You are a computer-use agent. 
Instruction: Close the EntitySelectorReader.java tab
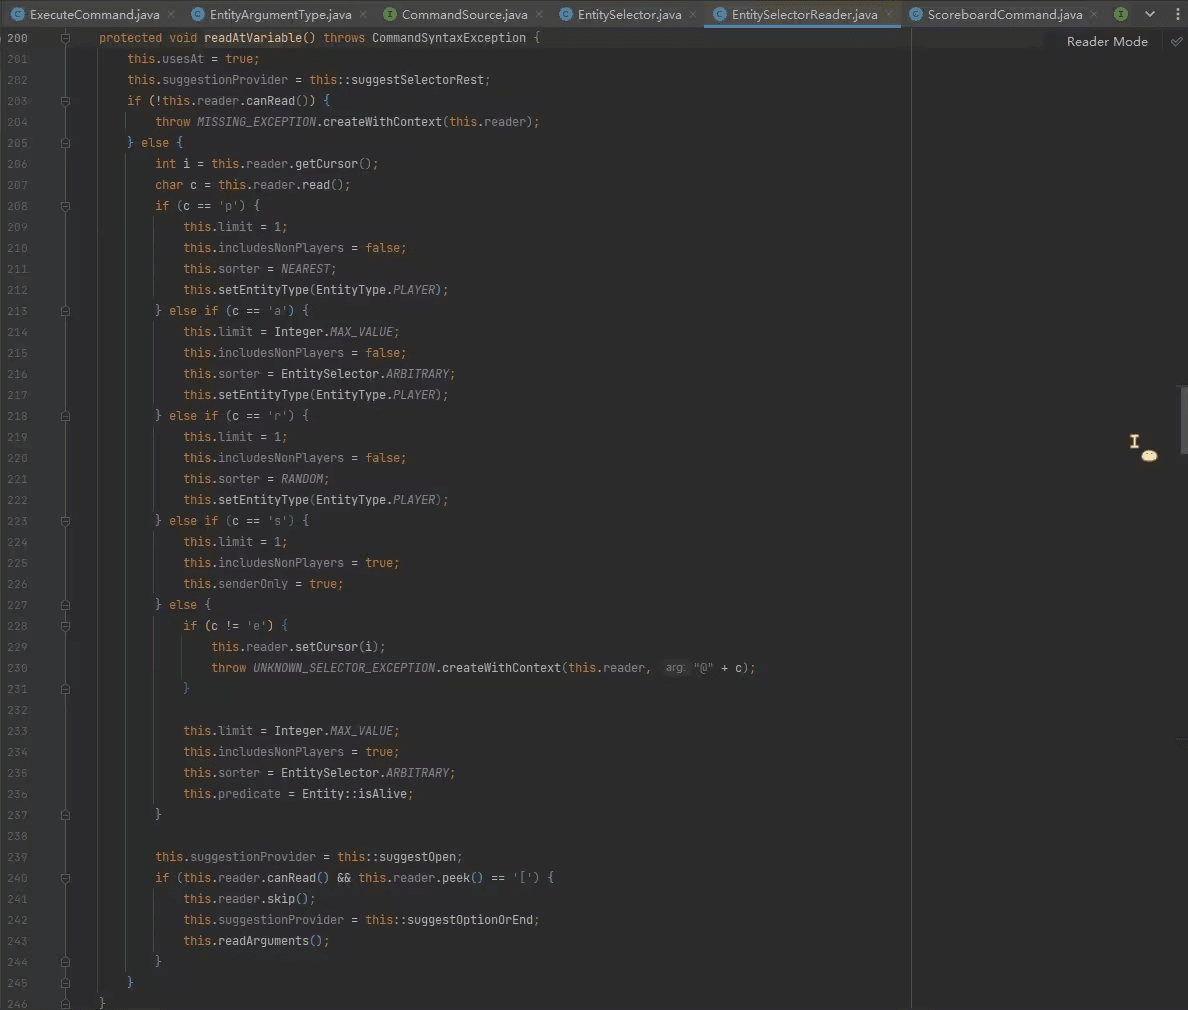point(889,14)
